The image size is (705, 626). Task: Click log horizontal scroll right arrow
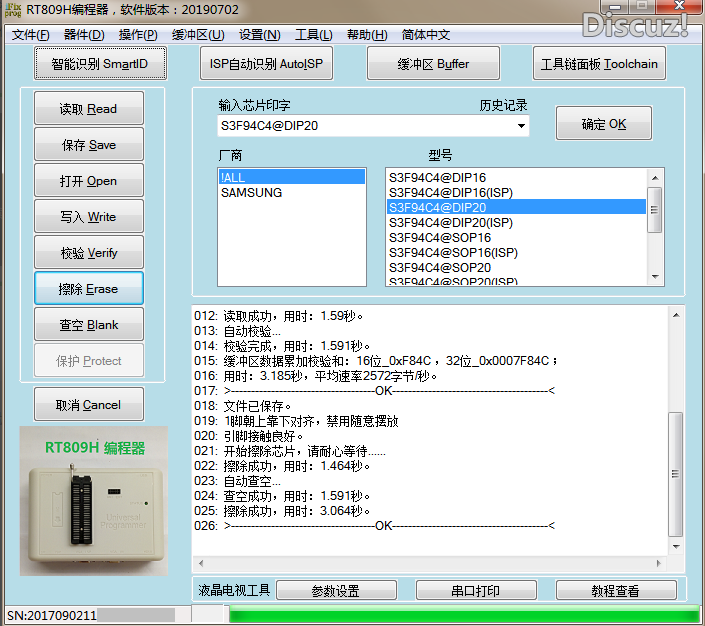click(x=659, y=563)
